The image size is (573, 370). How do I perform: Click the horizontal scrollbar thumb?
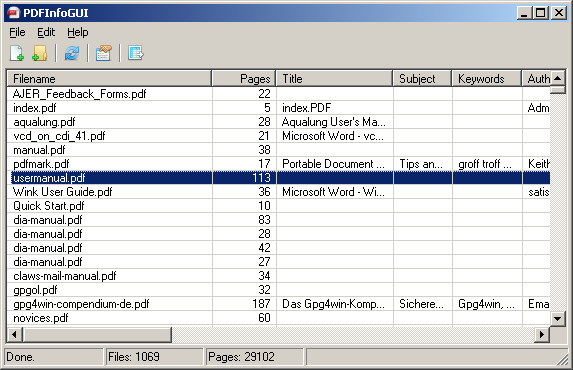[97, 334]
